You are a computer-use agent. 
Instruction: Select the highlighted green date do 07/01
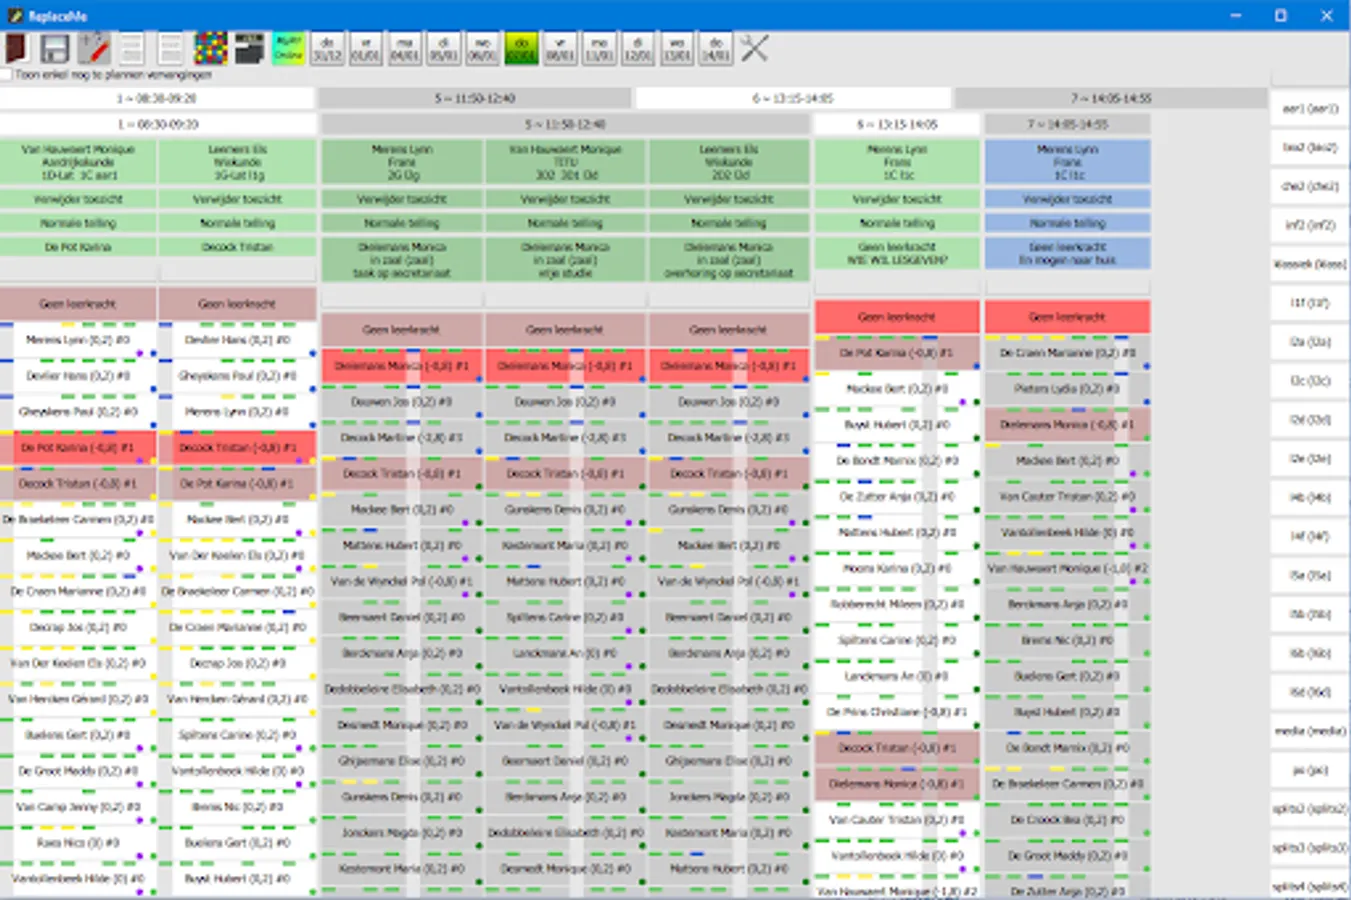click(521, 48)
